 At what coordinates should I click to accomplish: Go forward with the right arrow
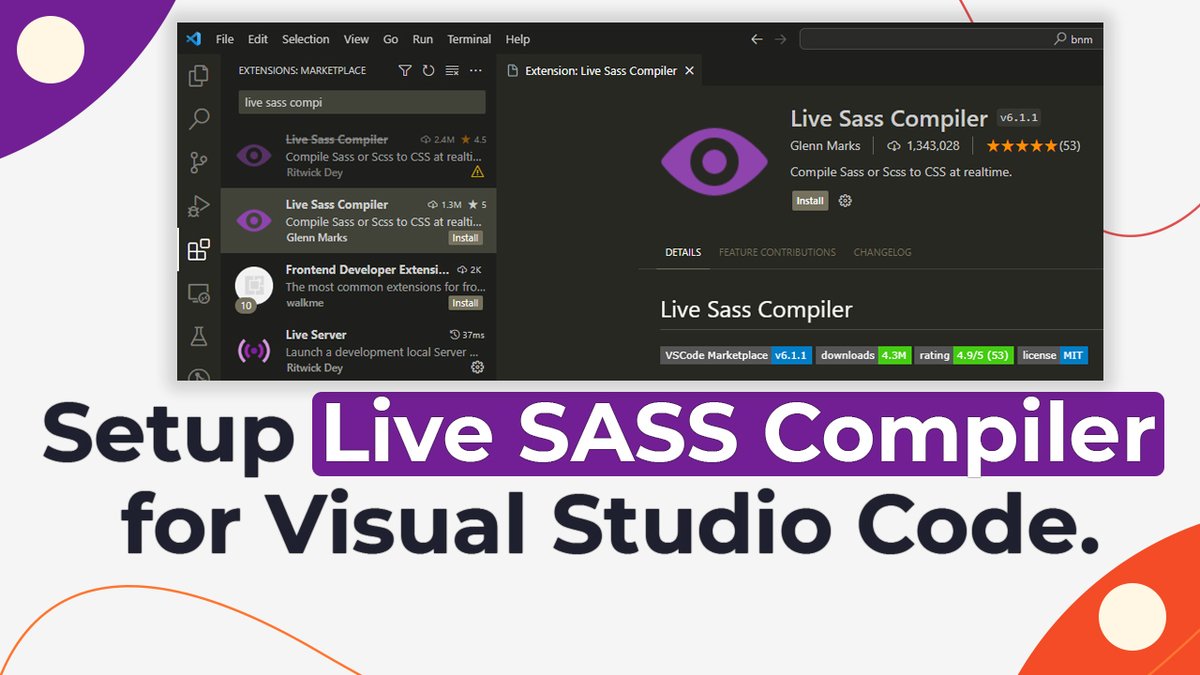(780, 39)
